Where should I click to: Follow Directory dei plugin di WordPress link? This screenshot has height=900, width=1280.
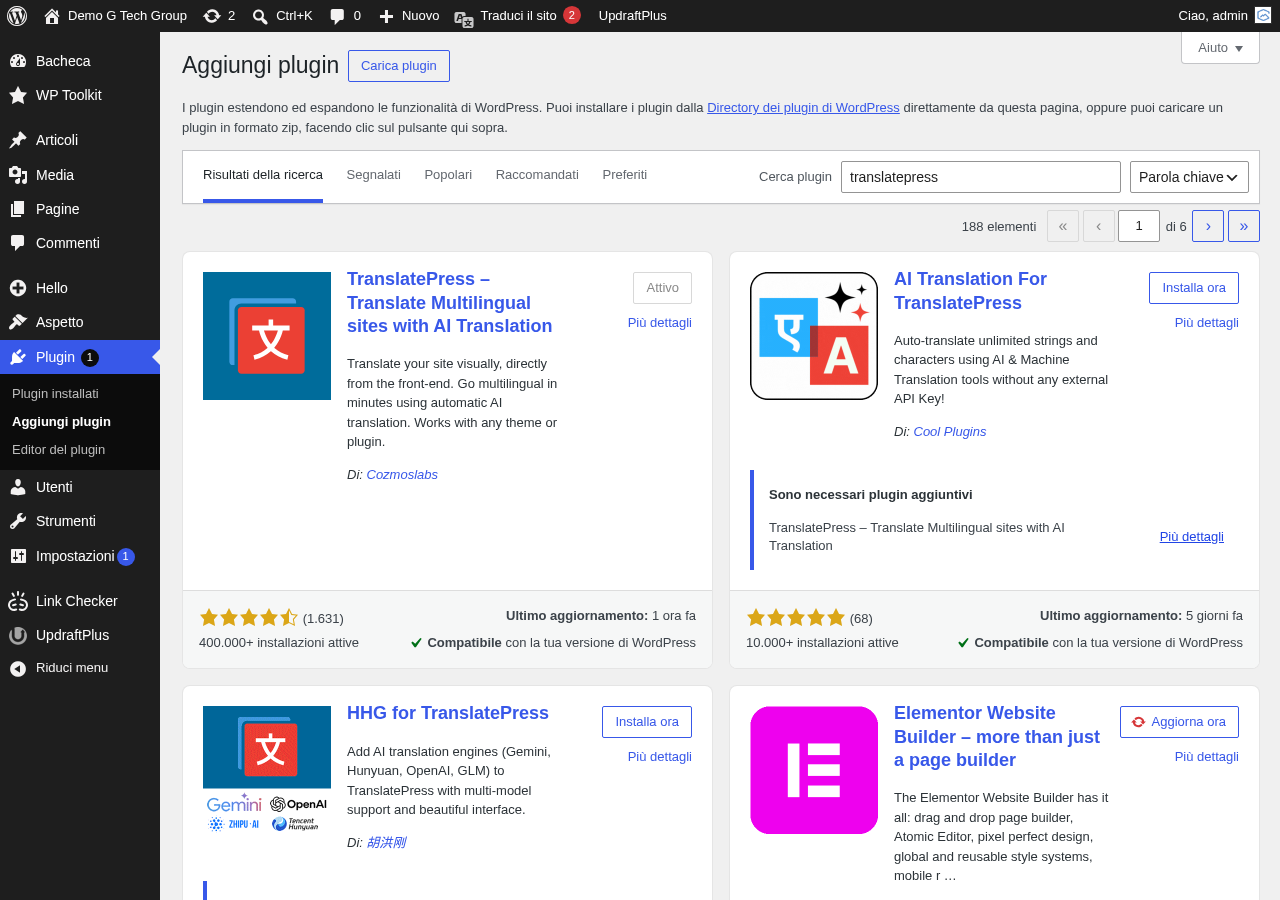803,107
